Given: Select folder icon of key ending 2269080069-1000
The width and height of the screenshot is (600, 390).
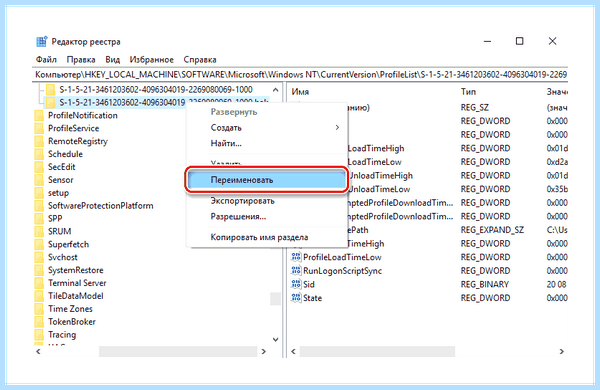Looking at the screenshot, I should click(51, 90).
